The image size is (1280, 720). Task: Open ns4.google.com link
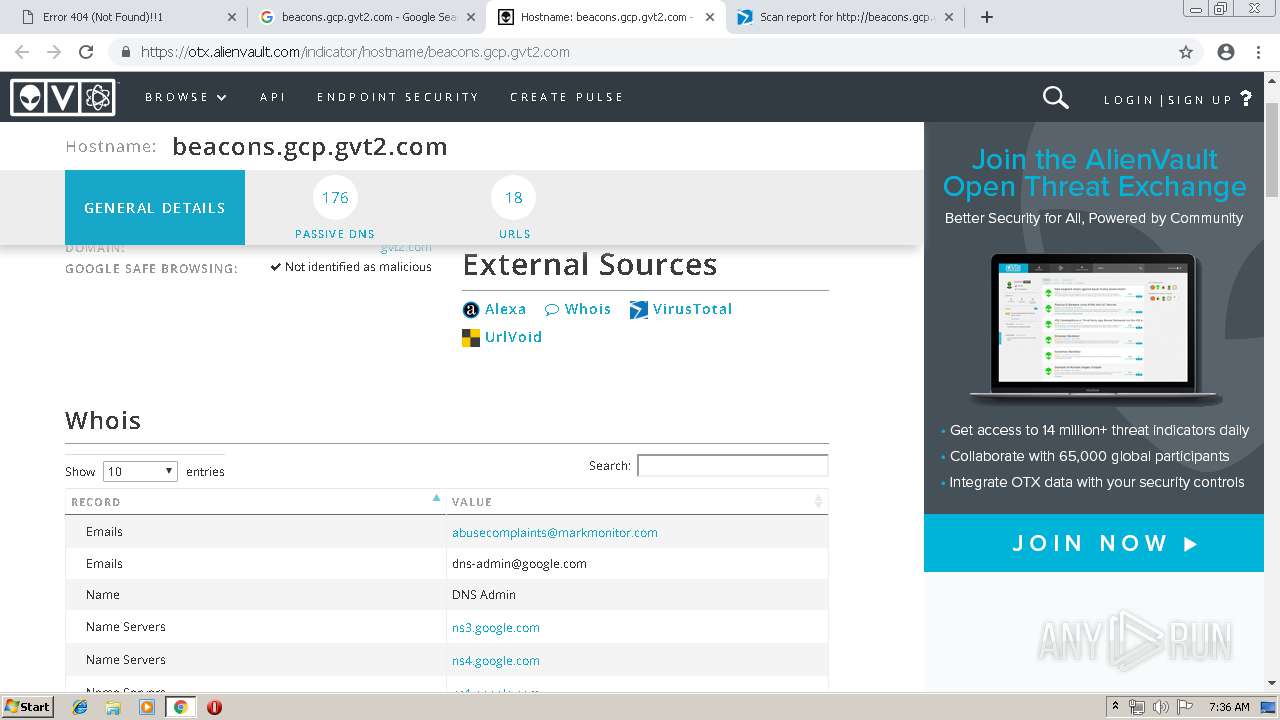point(496,661)
